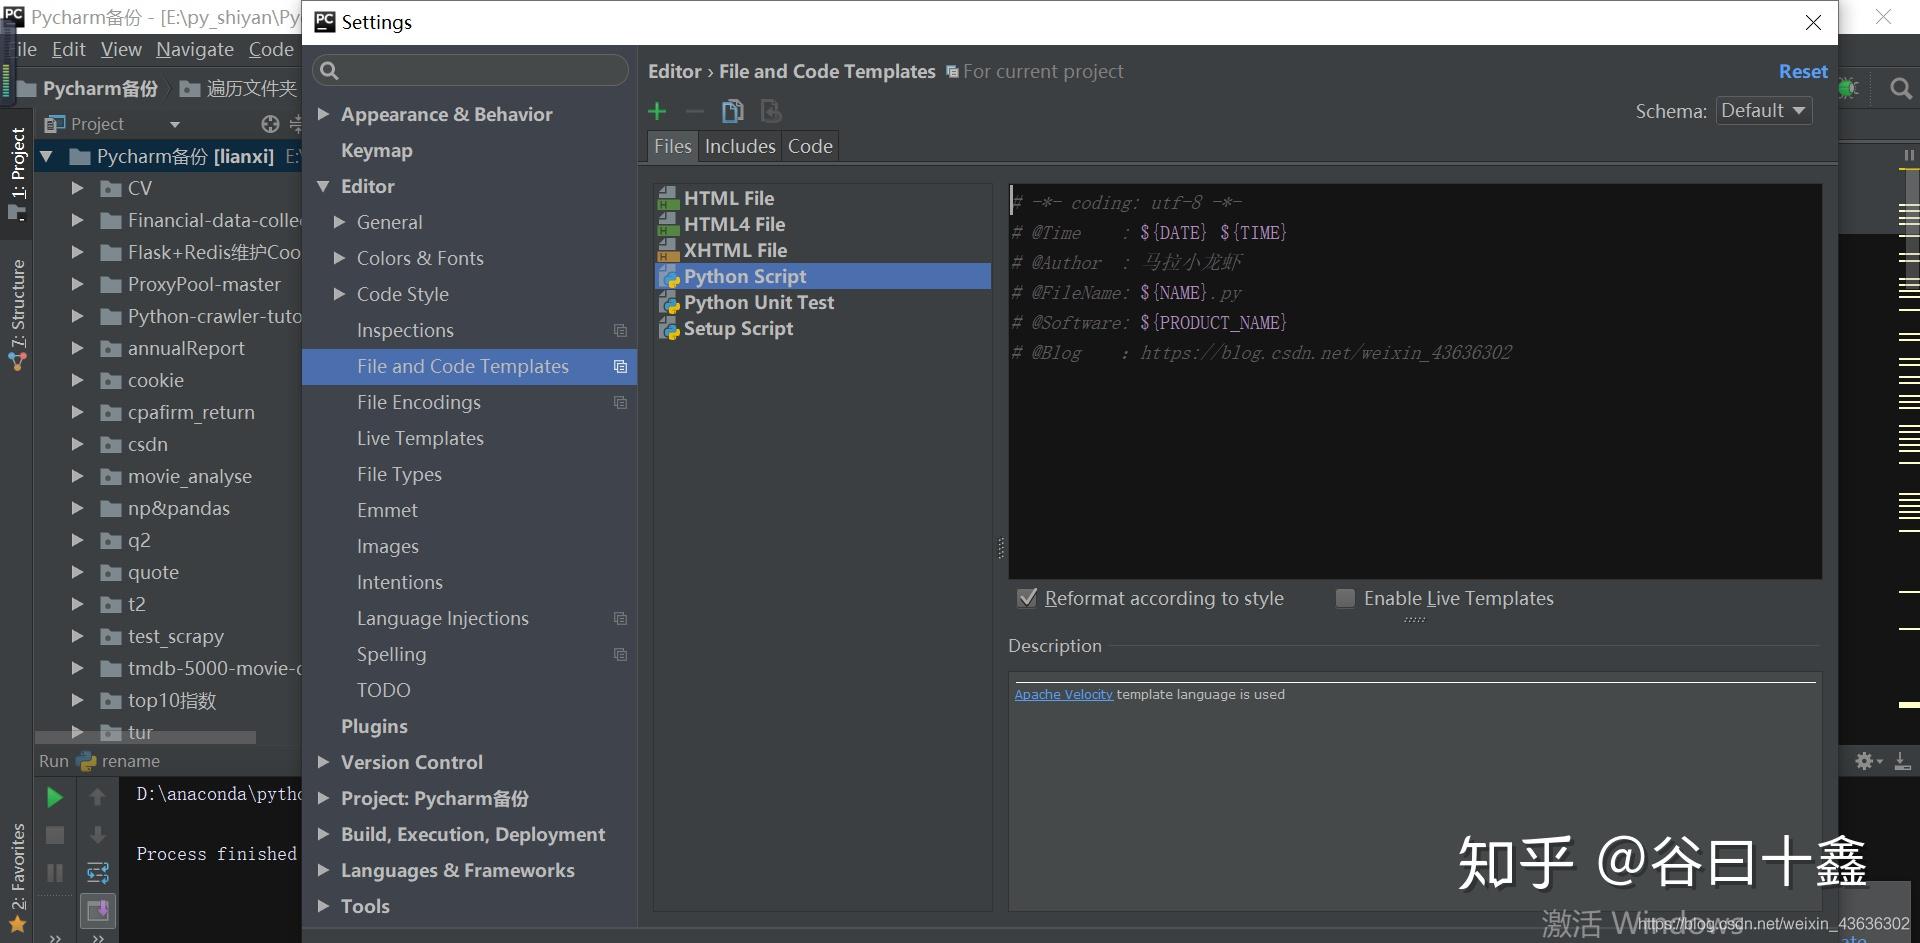Click the project-level icon beside Language Injections
The image size is (1920, 943).
tap(620, 619)
